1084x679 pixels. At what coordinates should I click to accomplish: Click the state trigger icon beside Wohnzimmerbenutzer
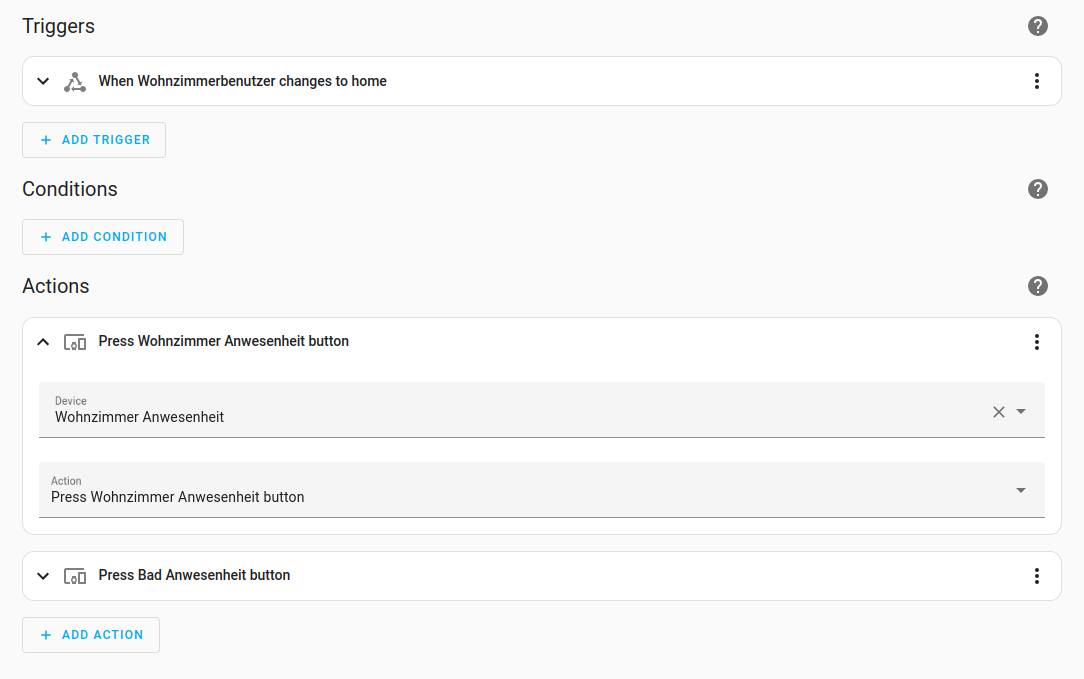[75, 82]
